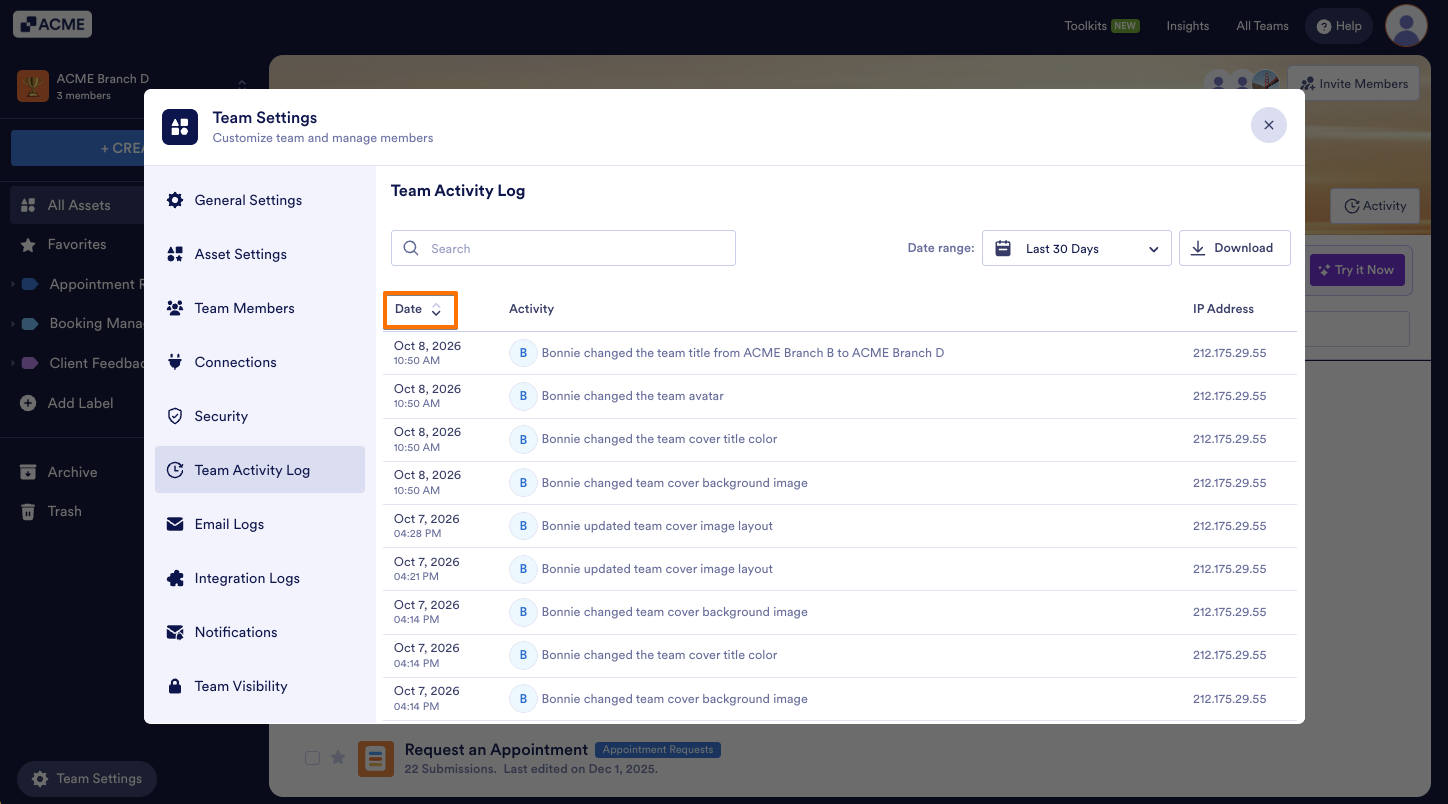
Task: Click the Notifications envelope icon
Action: pyautogui.click(x=175, y=632)
